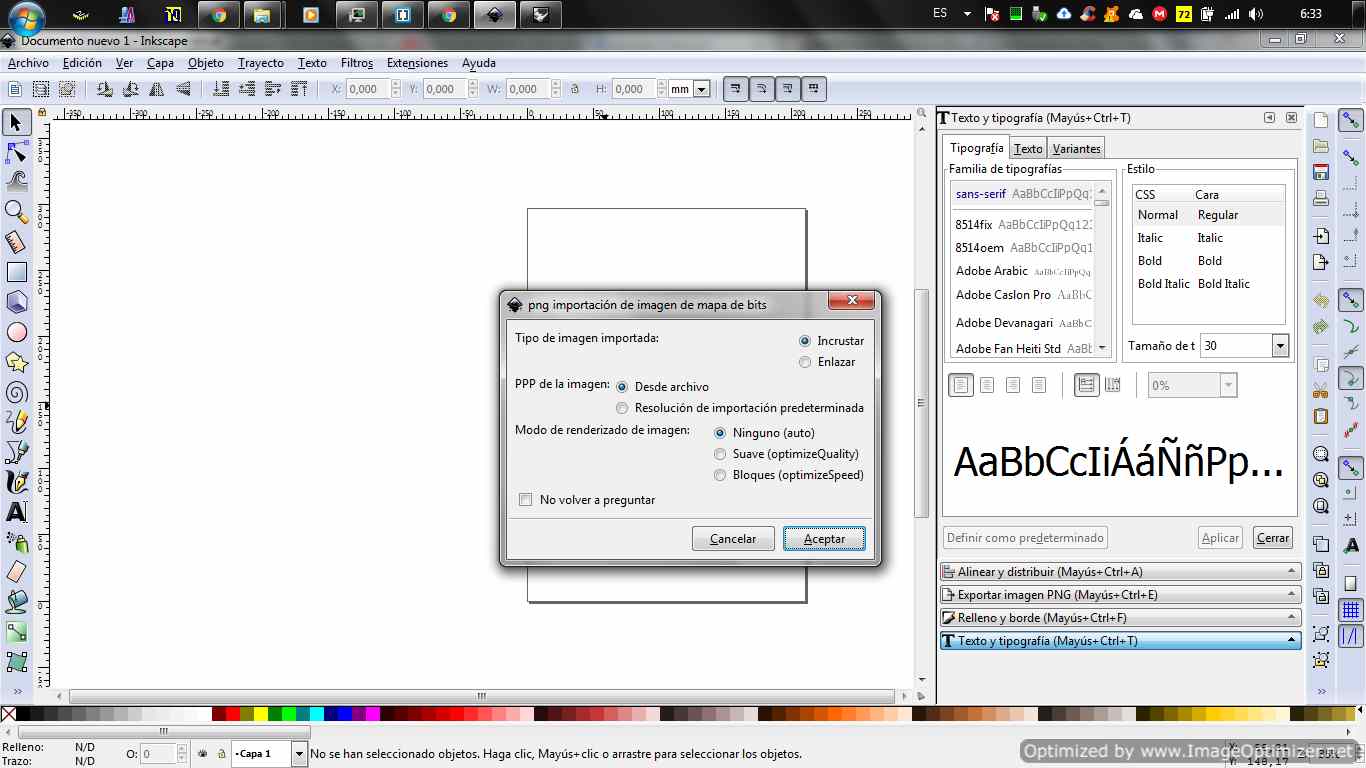
Task: Select the Spray tool
Action: [x=16, y=542]
